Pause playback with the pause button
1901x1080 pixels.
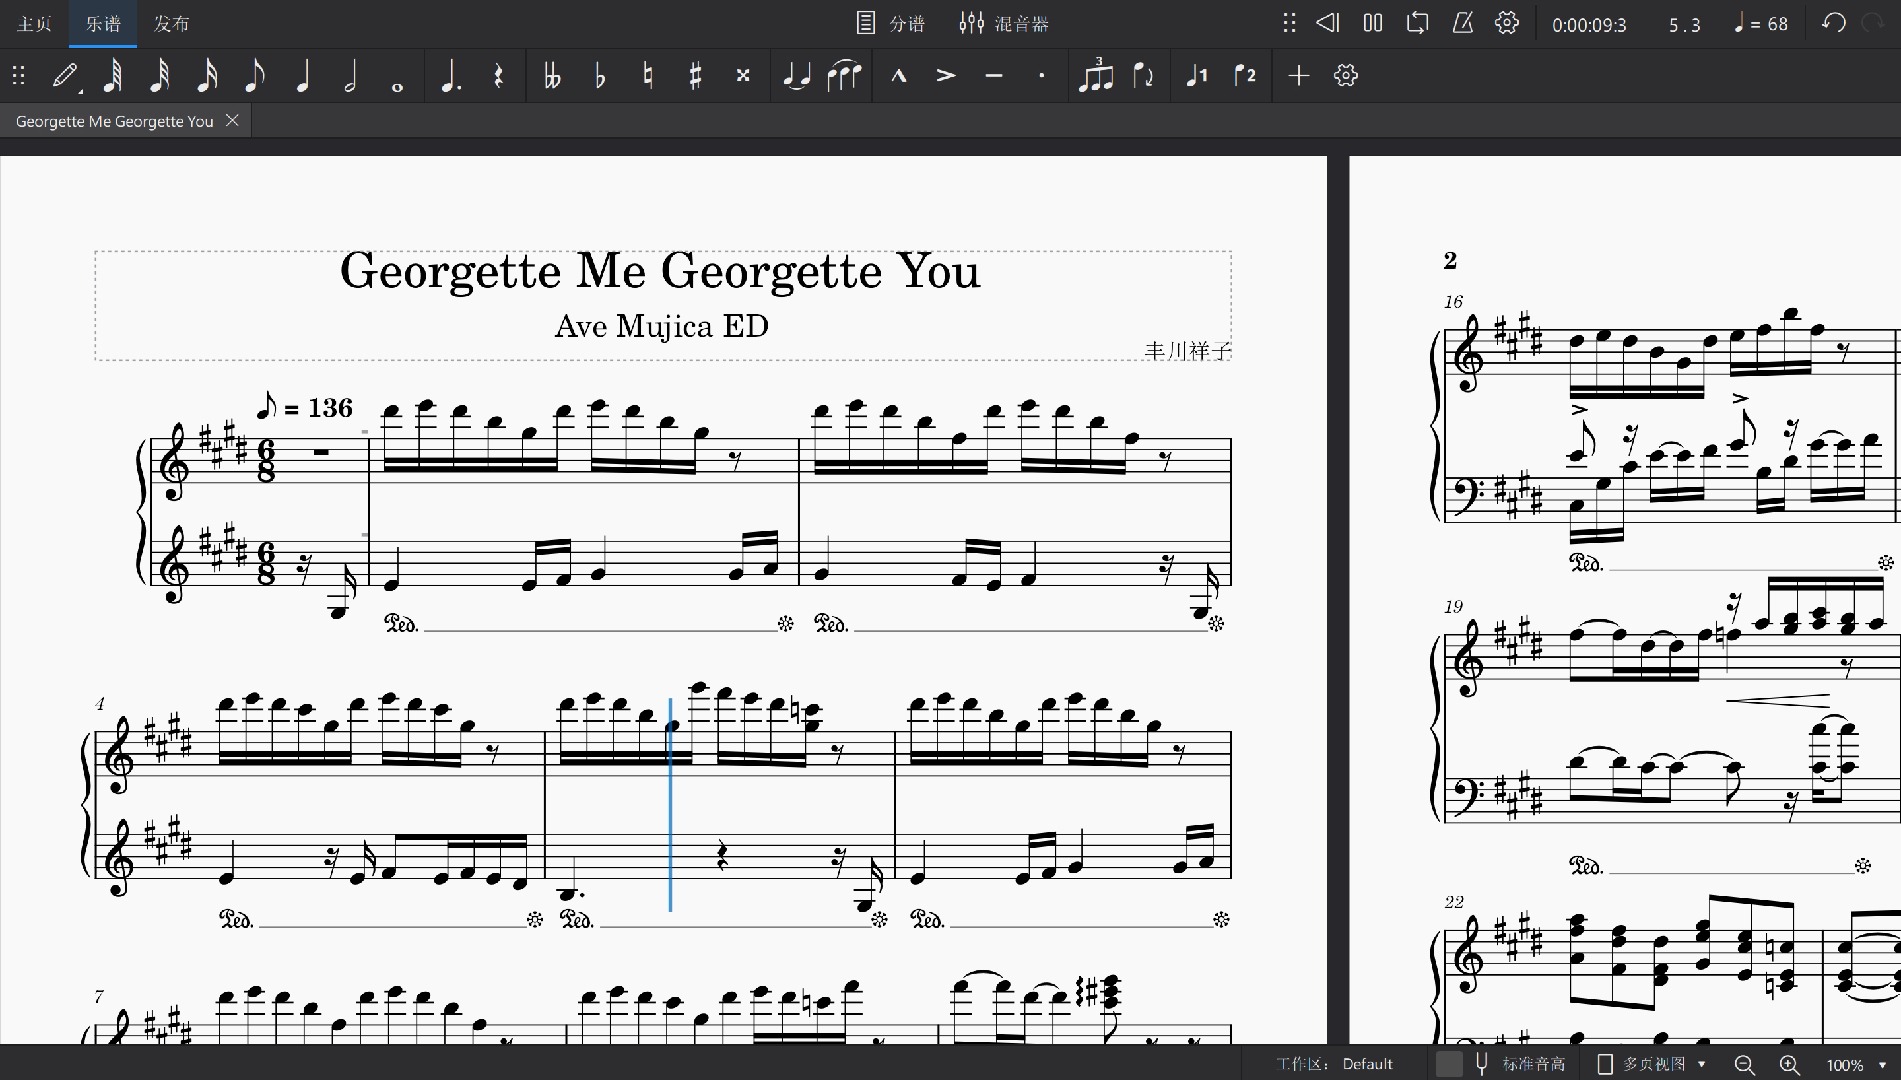1373,23
